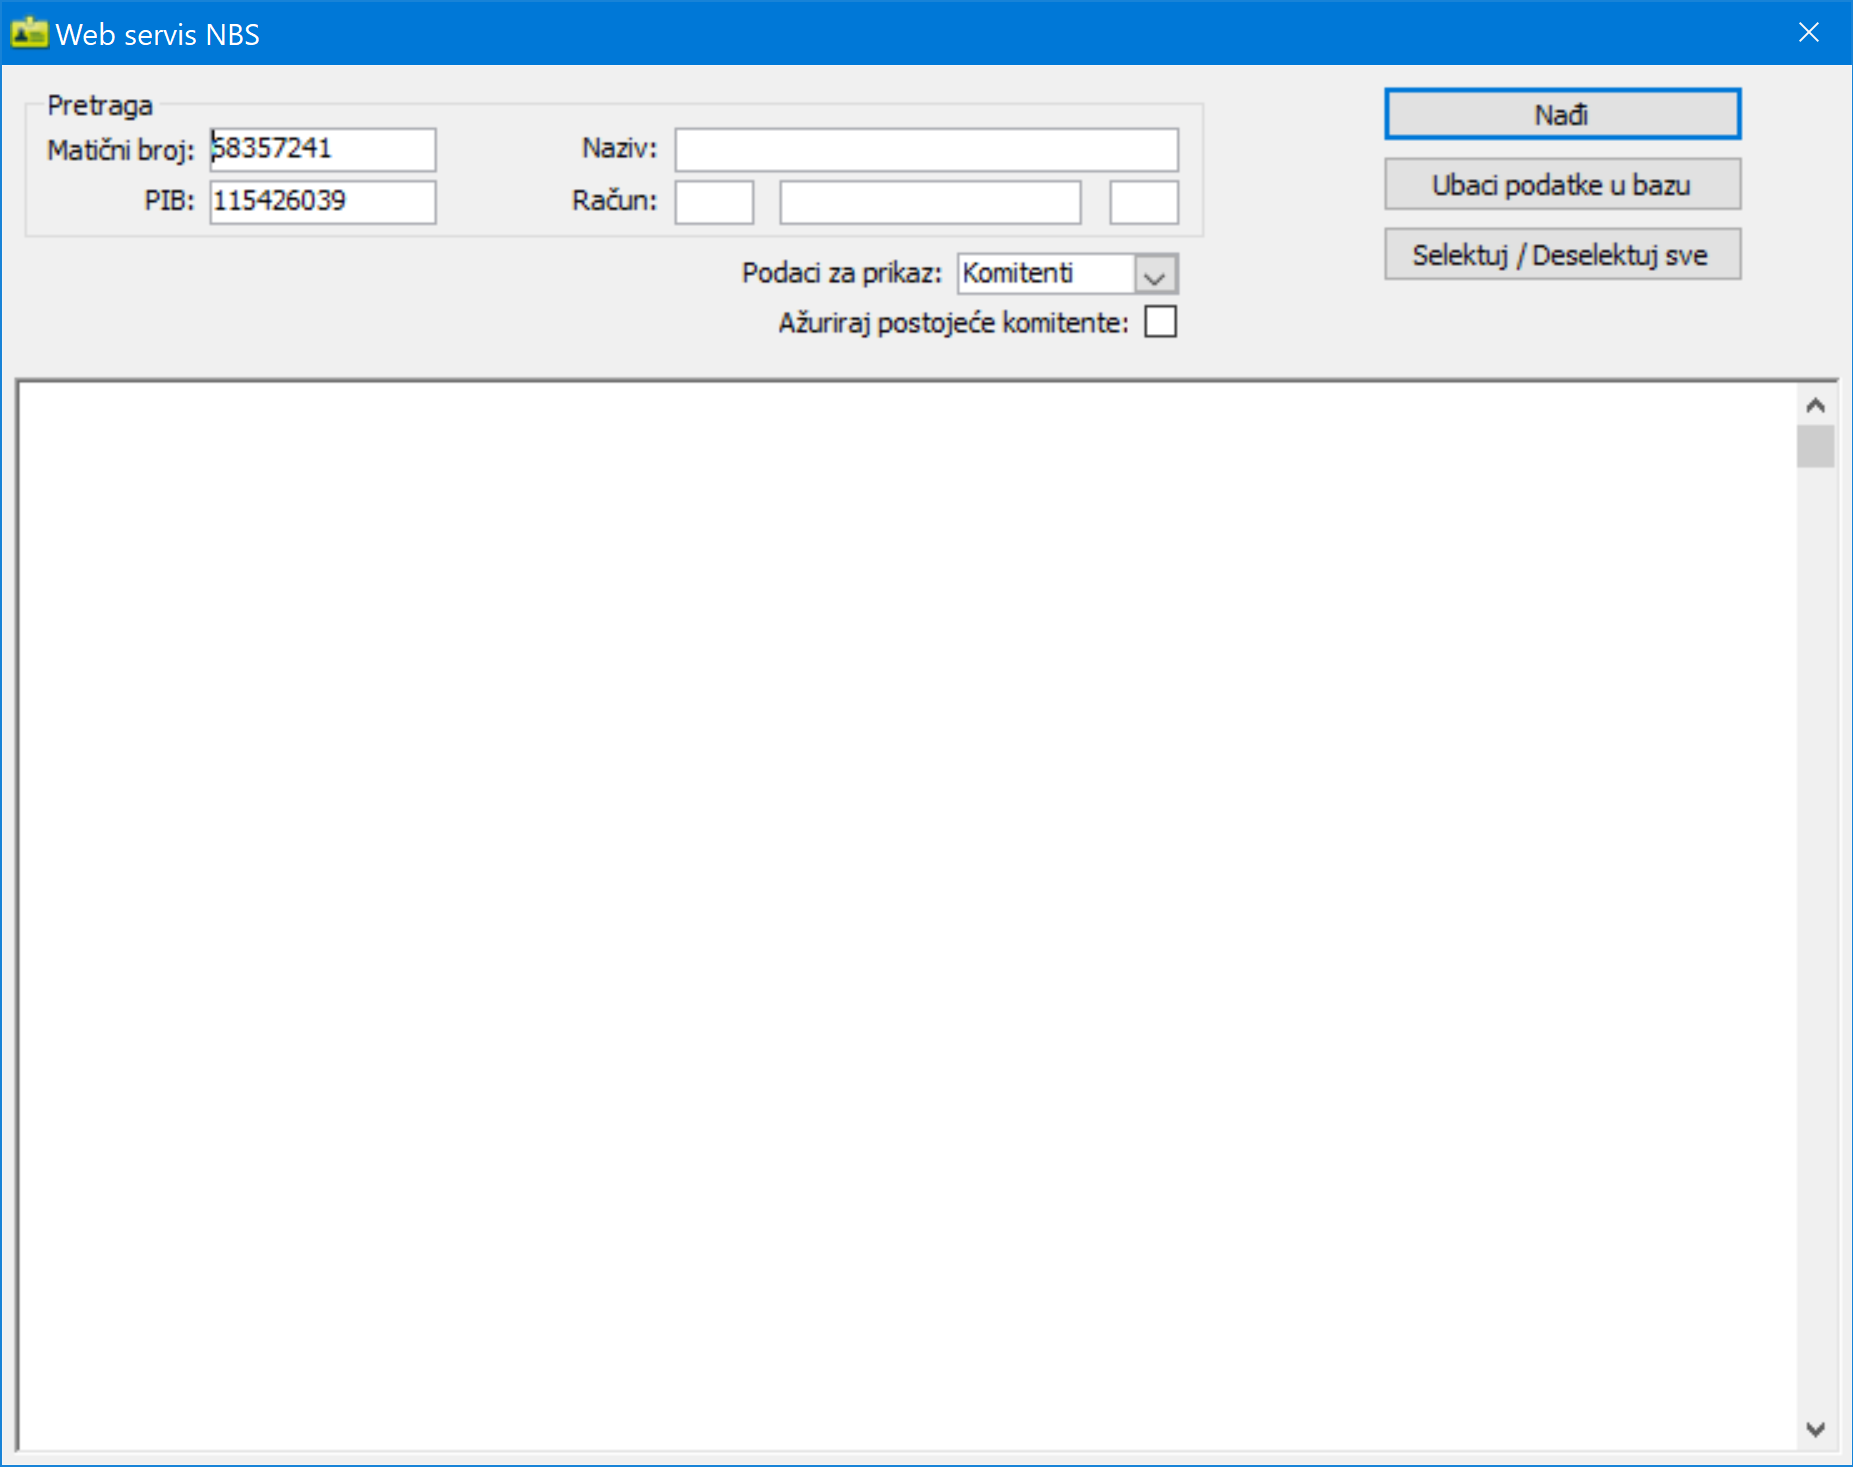Open the Podaci za prikaz dropdown
Screen dimensions: 1853x1467
click(1156, 274)
